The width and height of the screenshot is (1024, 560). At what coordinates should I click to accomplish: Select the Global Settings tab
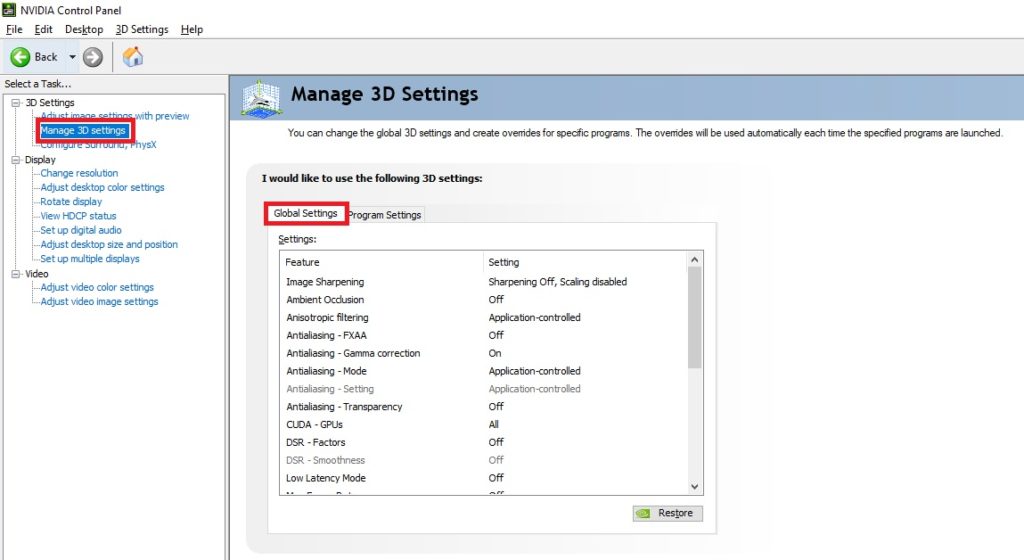306,213
